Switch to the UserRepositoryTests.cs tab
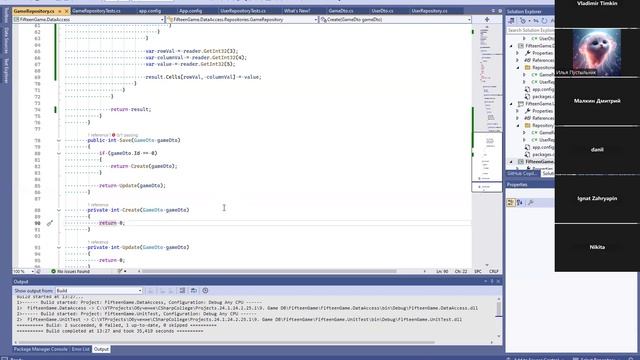640x360 pixels. pyautogui.click(x=243, y=11)
